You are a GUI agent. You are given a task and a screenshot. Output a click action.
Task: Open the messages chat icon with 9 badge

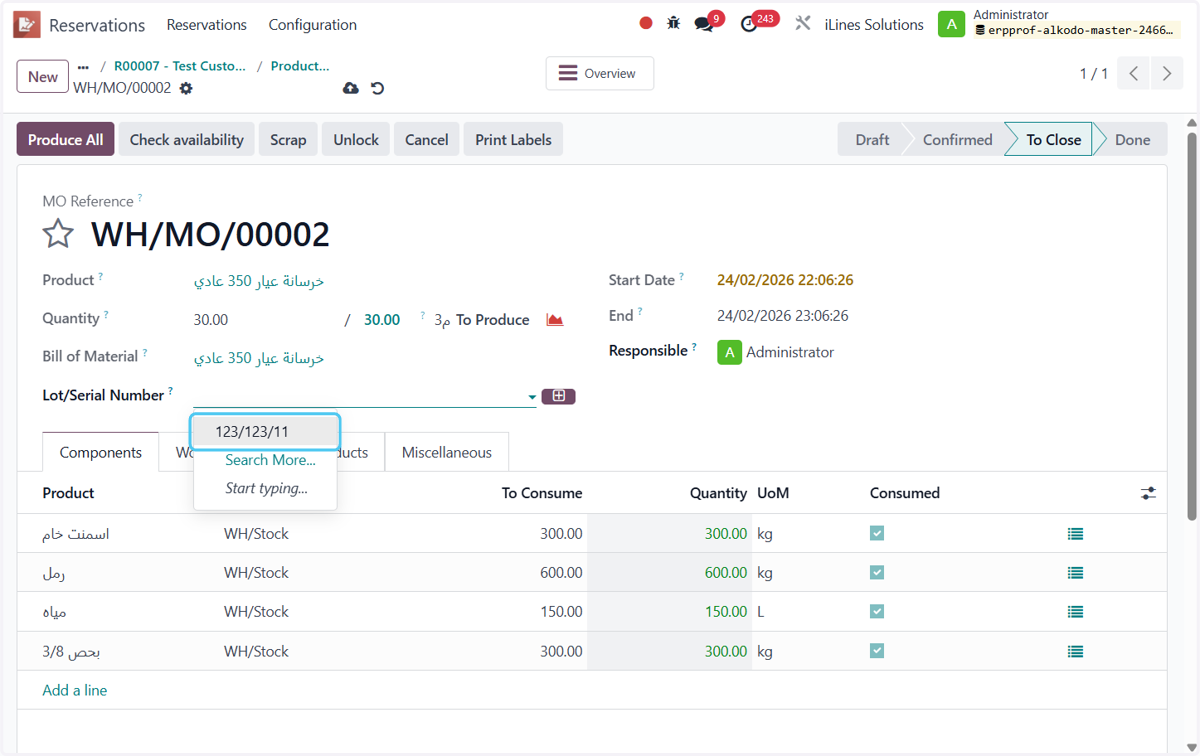coord(704,24)
